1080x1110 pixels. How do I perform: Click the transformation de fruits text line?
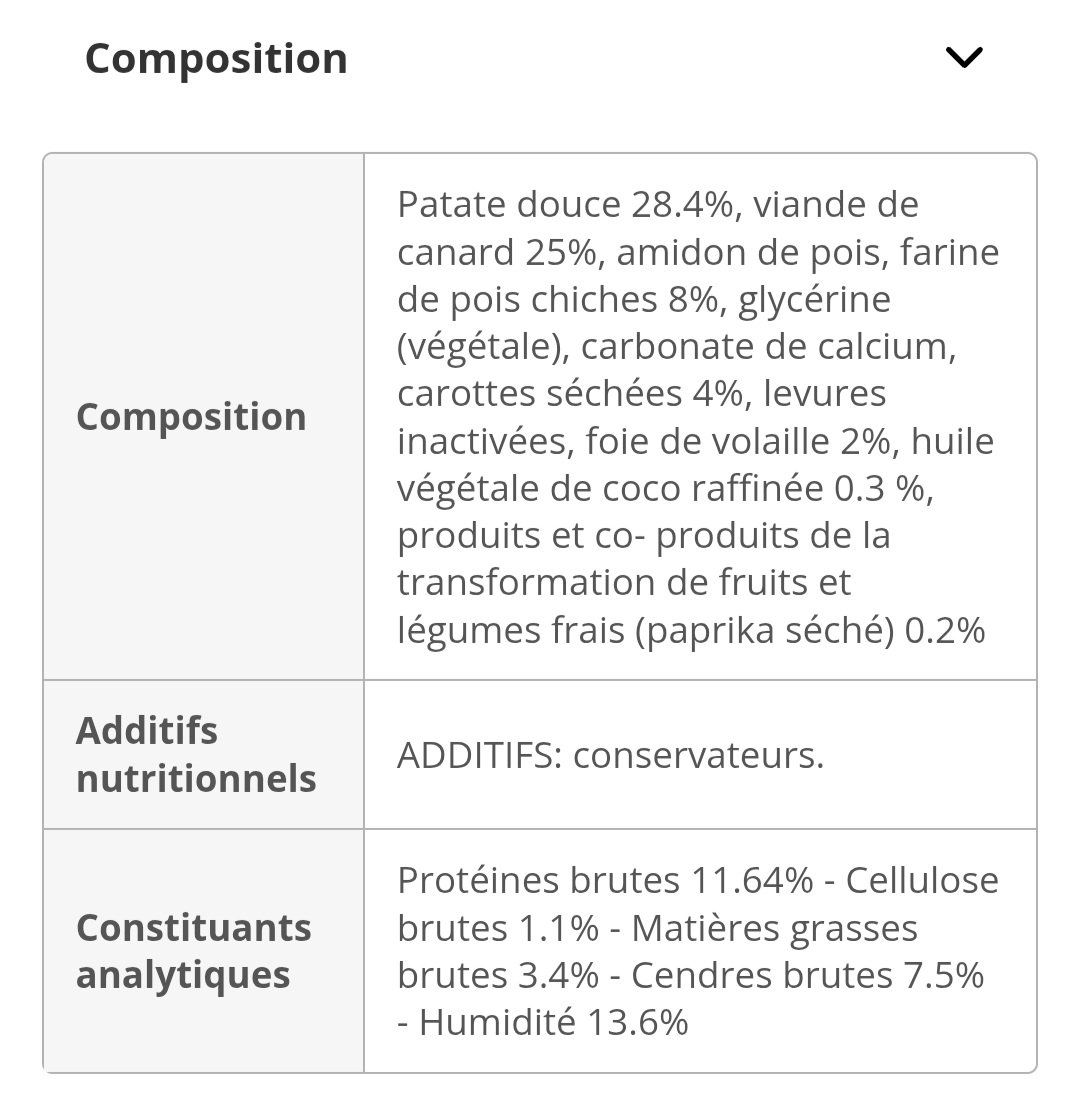pyautogui.click(x=624, y=582)
